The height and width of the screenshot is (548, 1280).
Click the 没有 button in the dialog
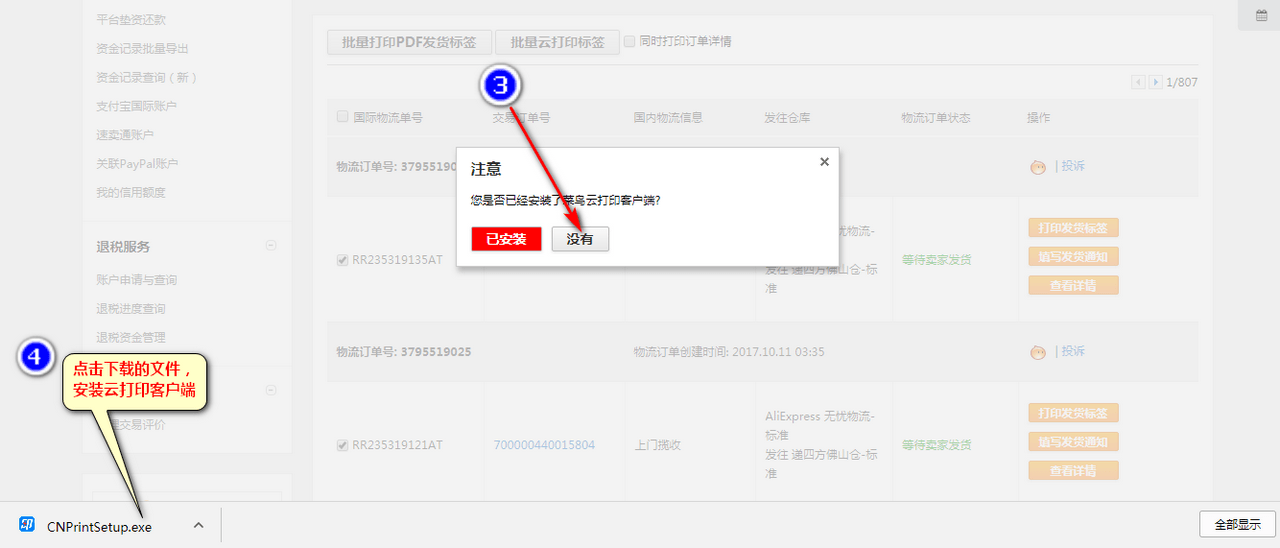[x=580, y=239]
